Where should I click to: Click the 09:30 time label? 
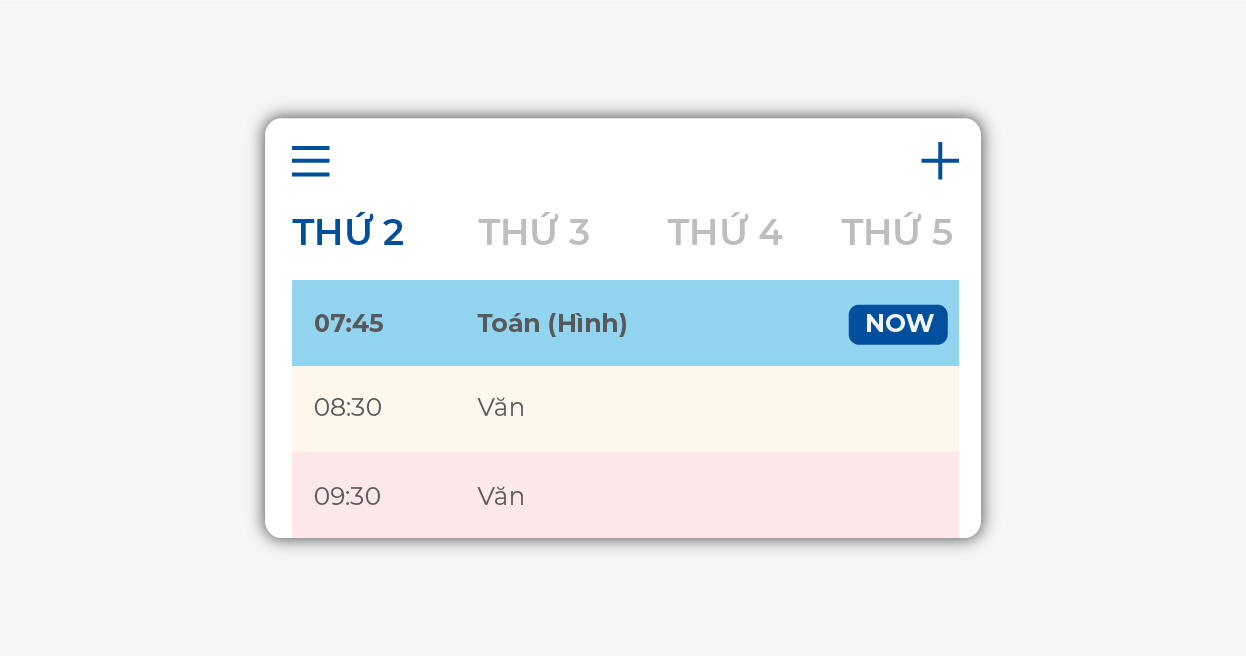pos(348,496)
